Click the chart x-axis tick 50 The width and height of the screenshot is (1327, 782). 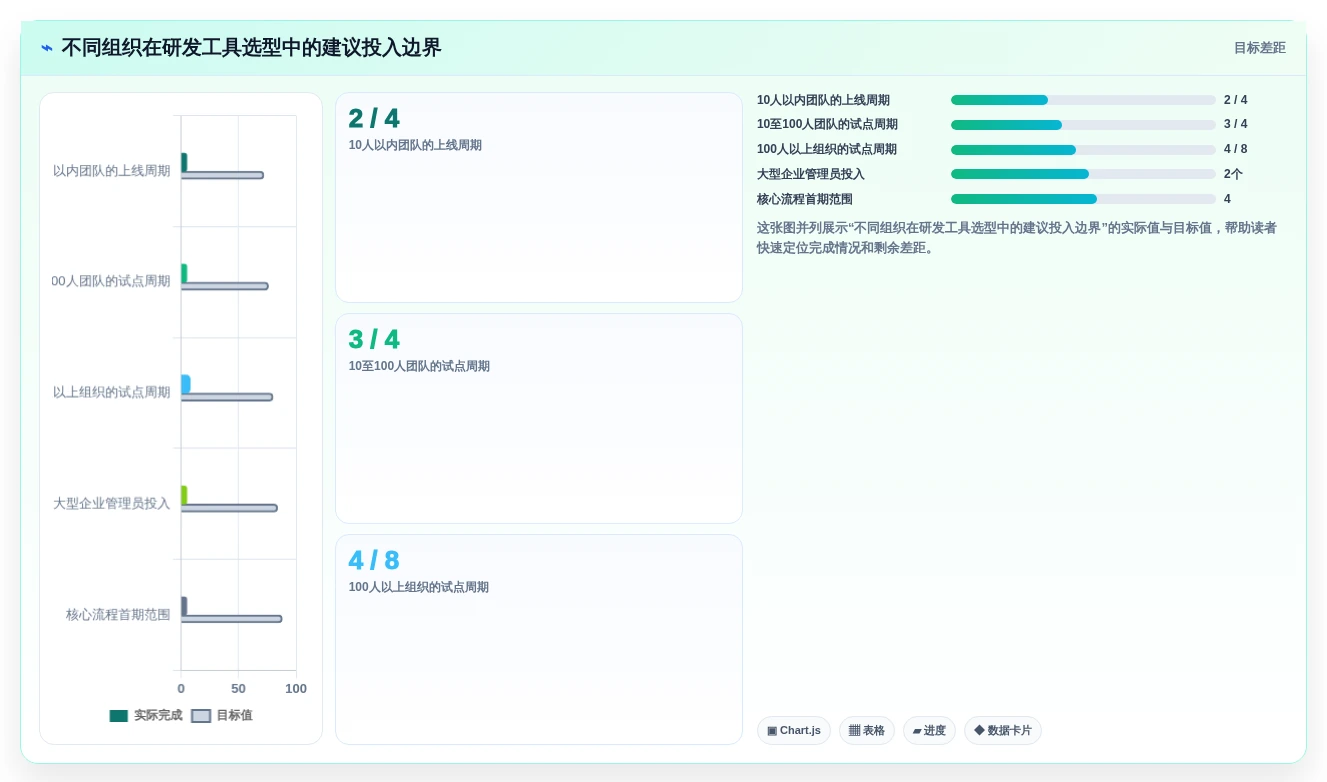[x=238, y=689]
